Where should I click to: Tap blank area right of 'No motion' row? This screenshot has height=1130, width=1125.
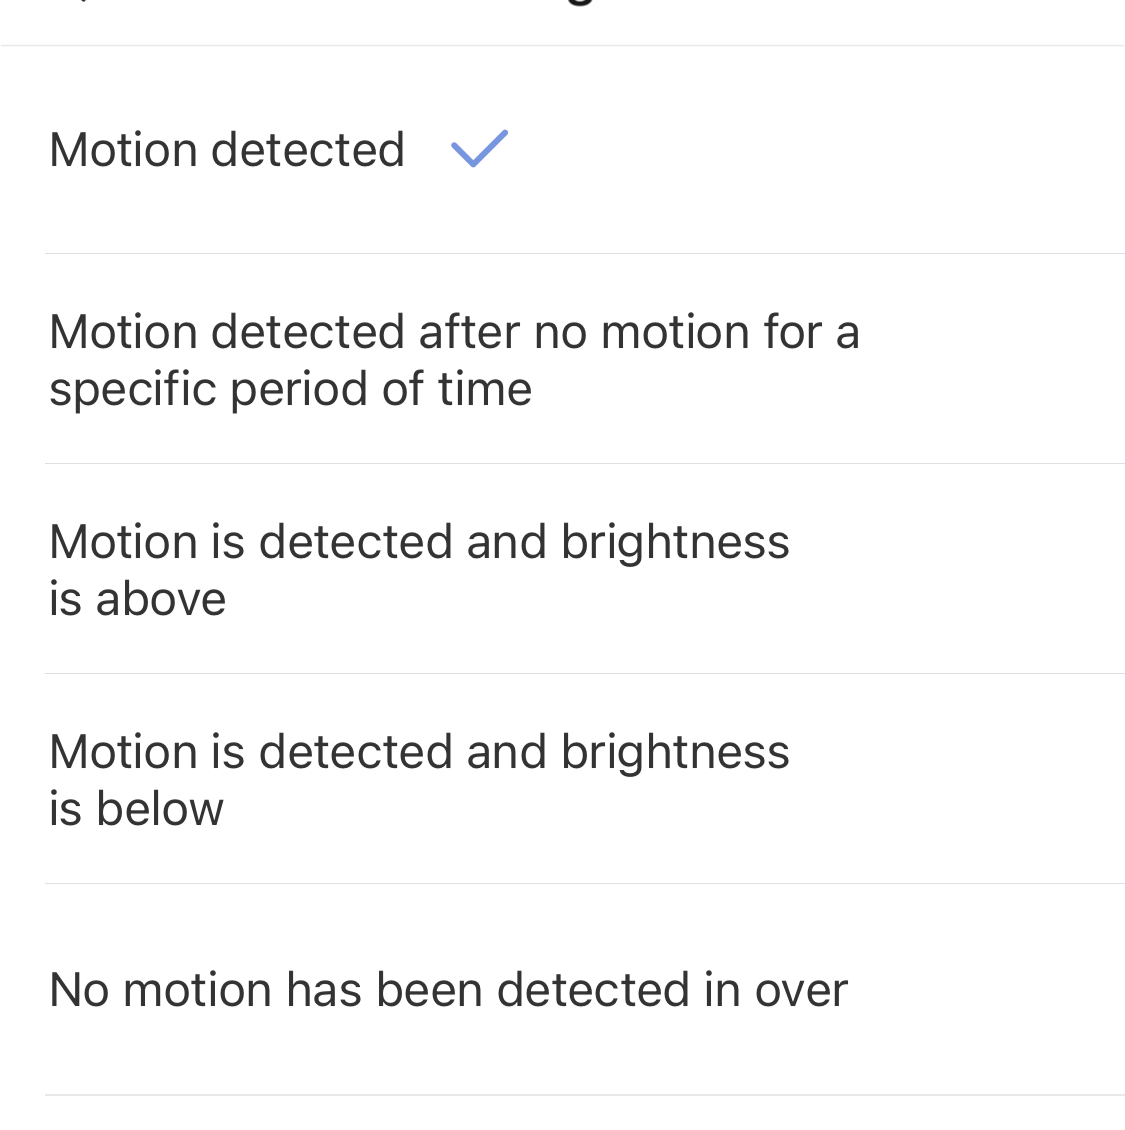(990, 990)
